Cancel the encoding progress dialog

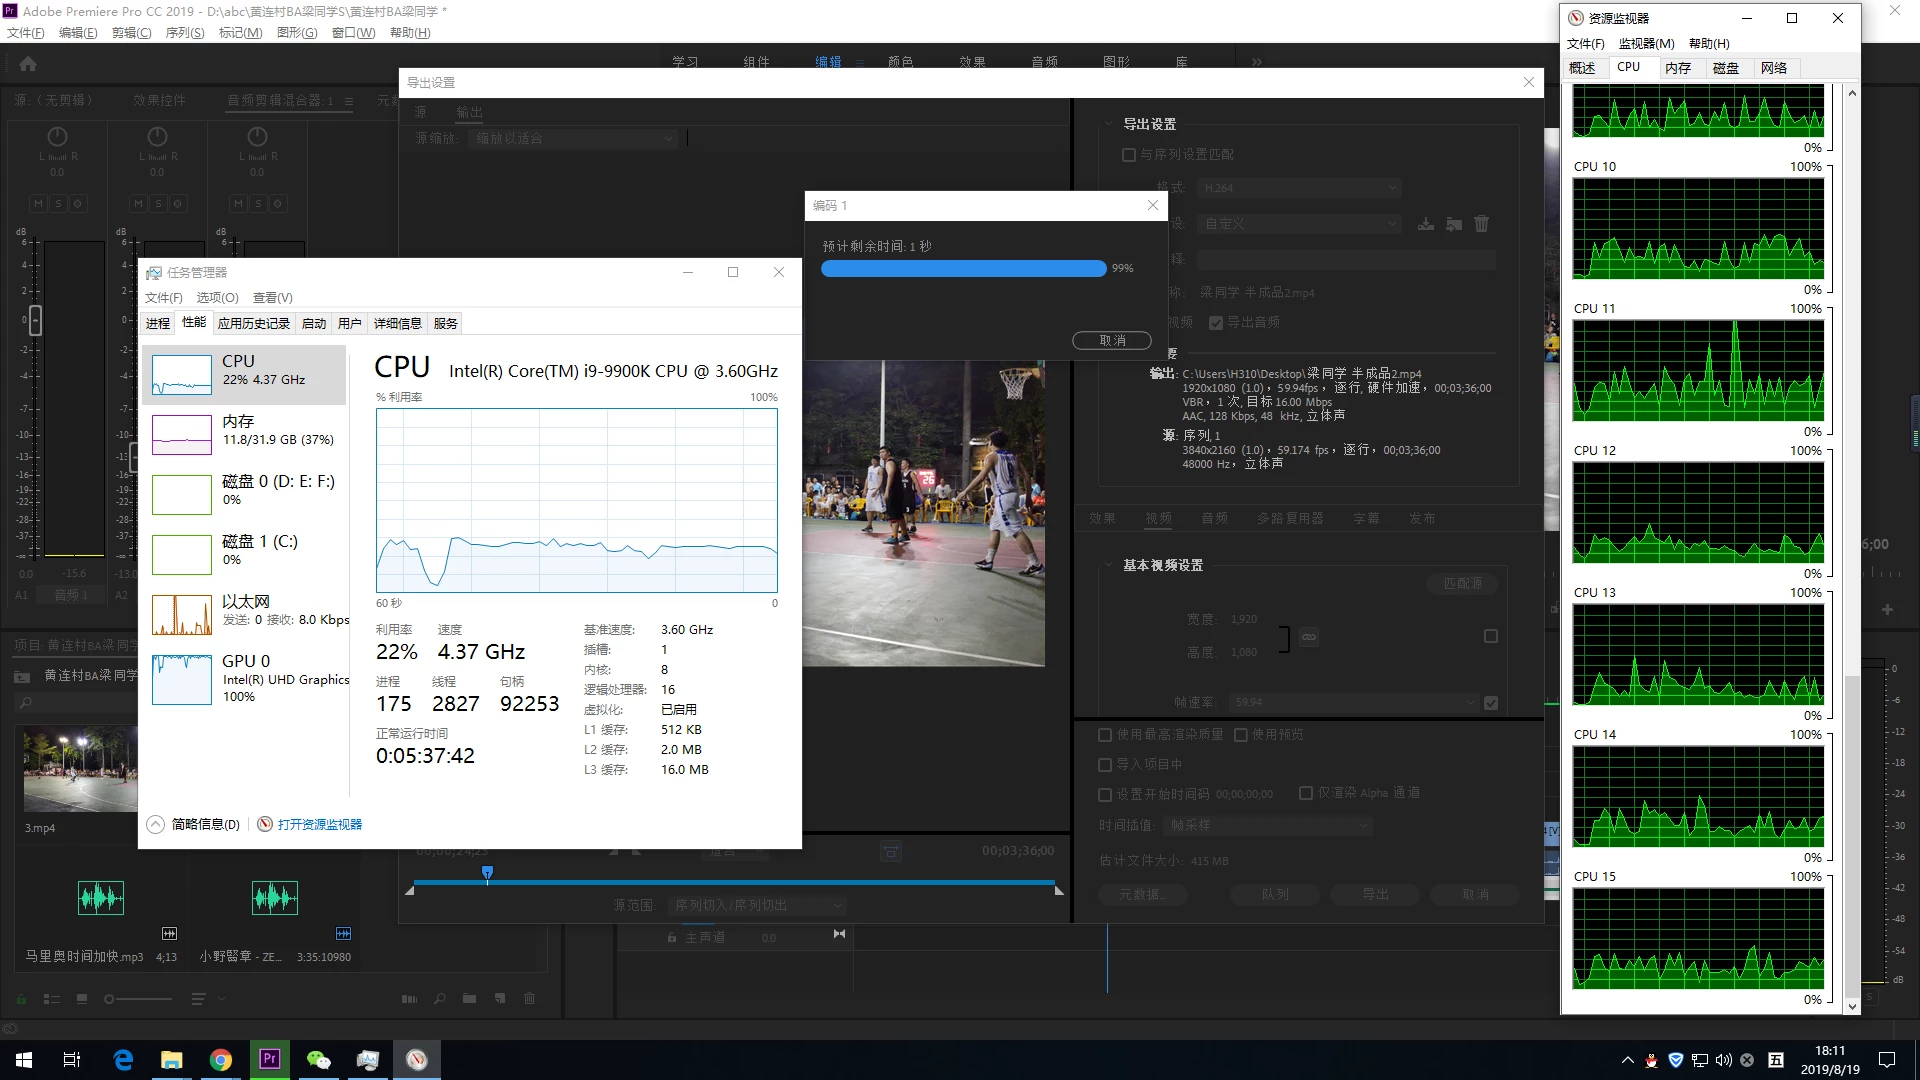1111,340
